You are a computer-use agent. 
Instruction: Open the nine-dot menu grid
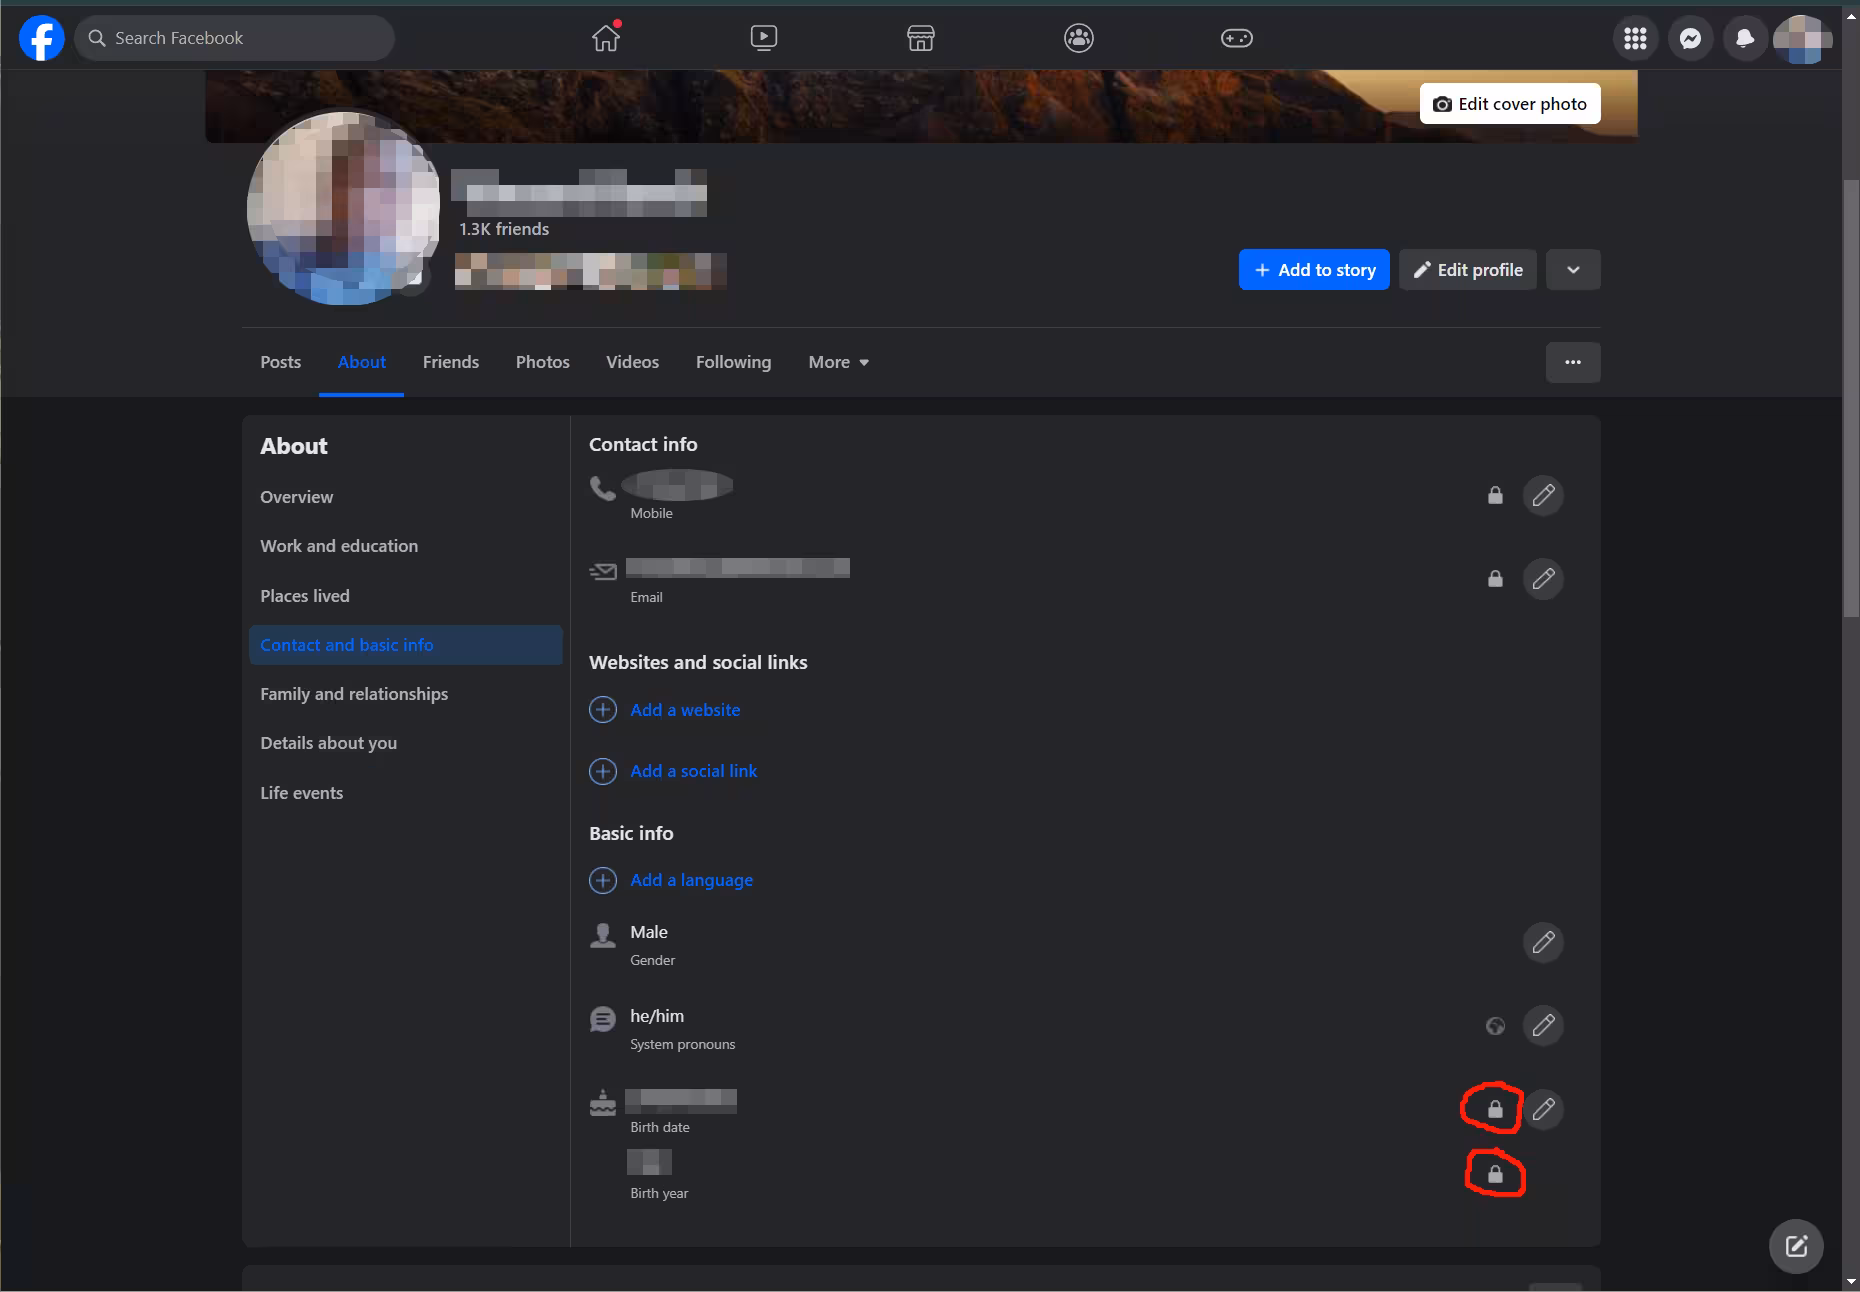1635,38
